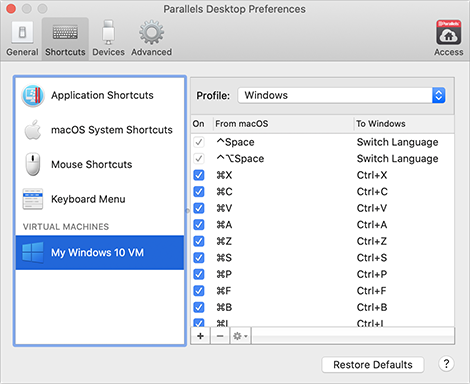The width and height of the screenshot is (470, 384).
Task: Click the Application Shortcuts icon
Action: point(33,96)
